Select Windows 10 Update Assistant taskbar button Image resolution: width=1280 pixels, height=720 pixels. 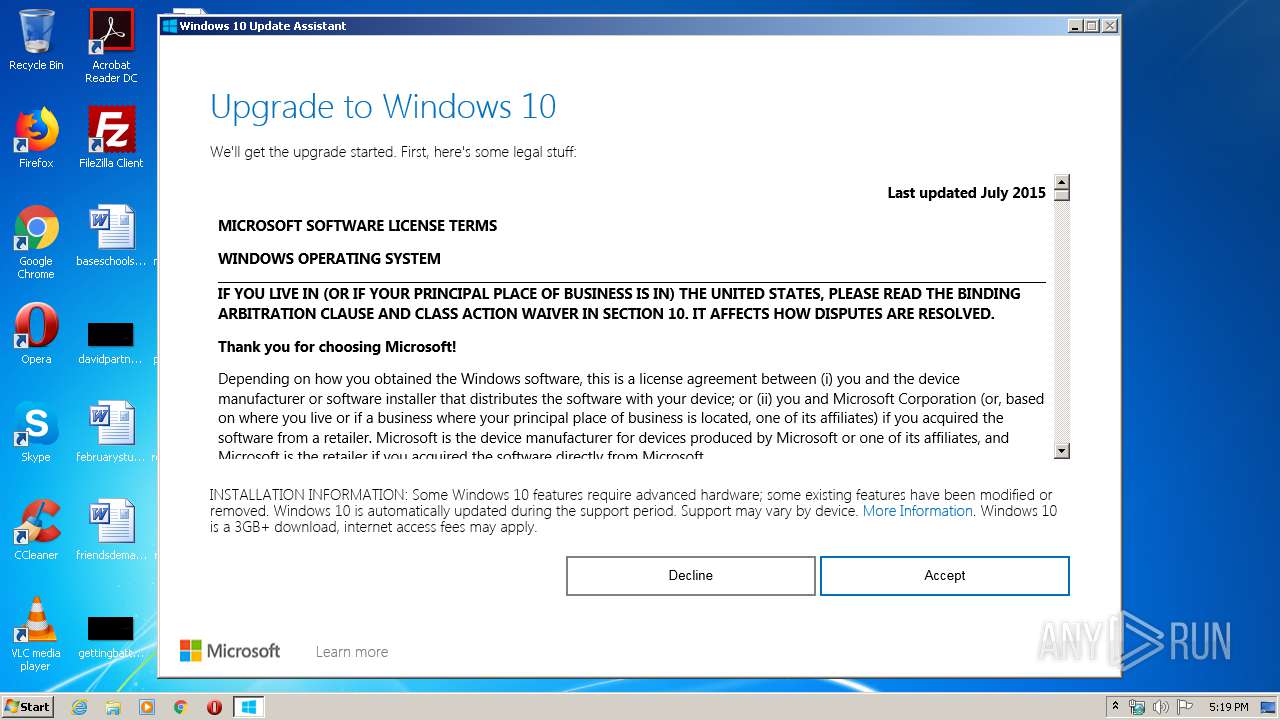click(x=249, y=707)
